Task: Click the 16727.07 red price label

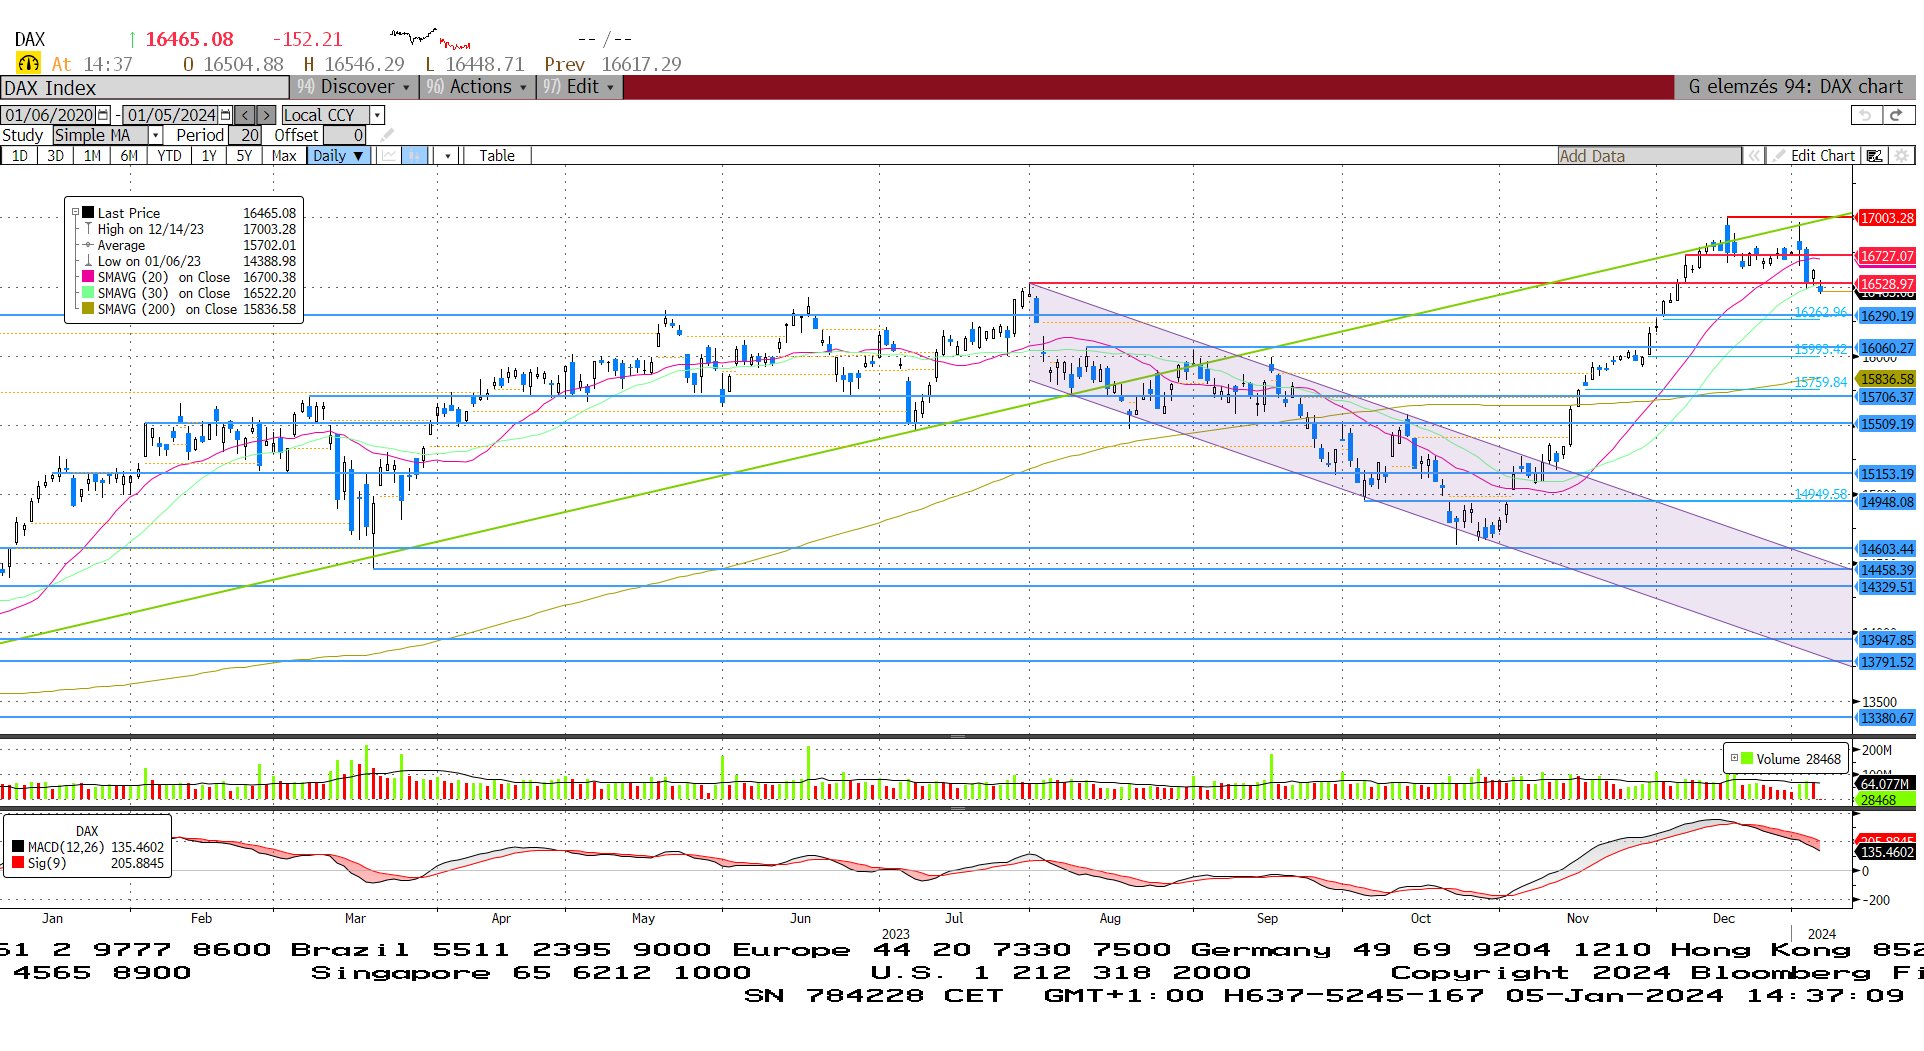Action: pyautogui.click(x=1886, y=256)
